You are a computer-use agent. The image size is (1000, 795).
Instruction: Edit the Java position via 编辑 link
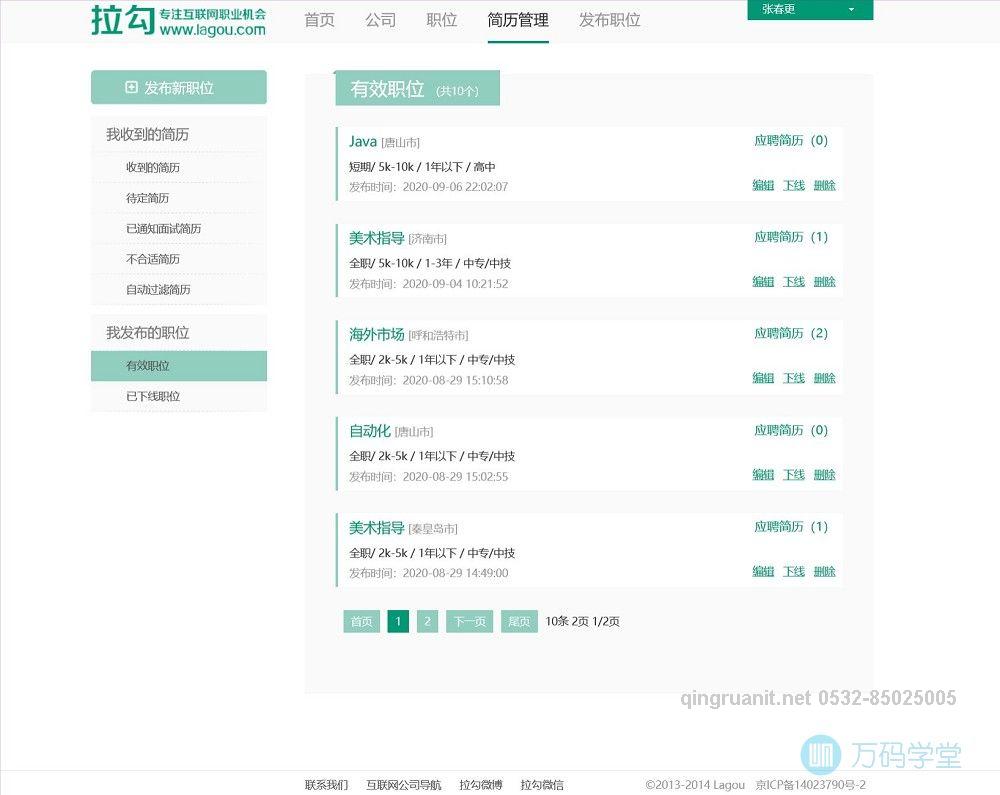click(x=763, y=185)
